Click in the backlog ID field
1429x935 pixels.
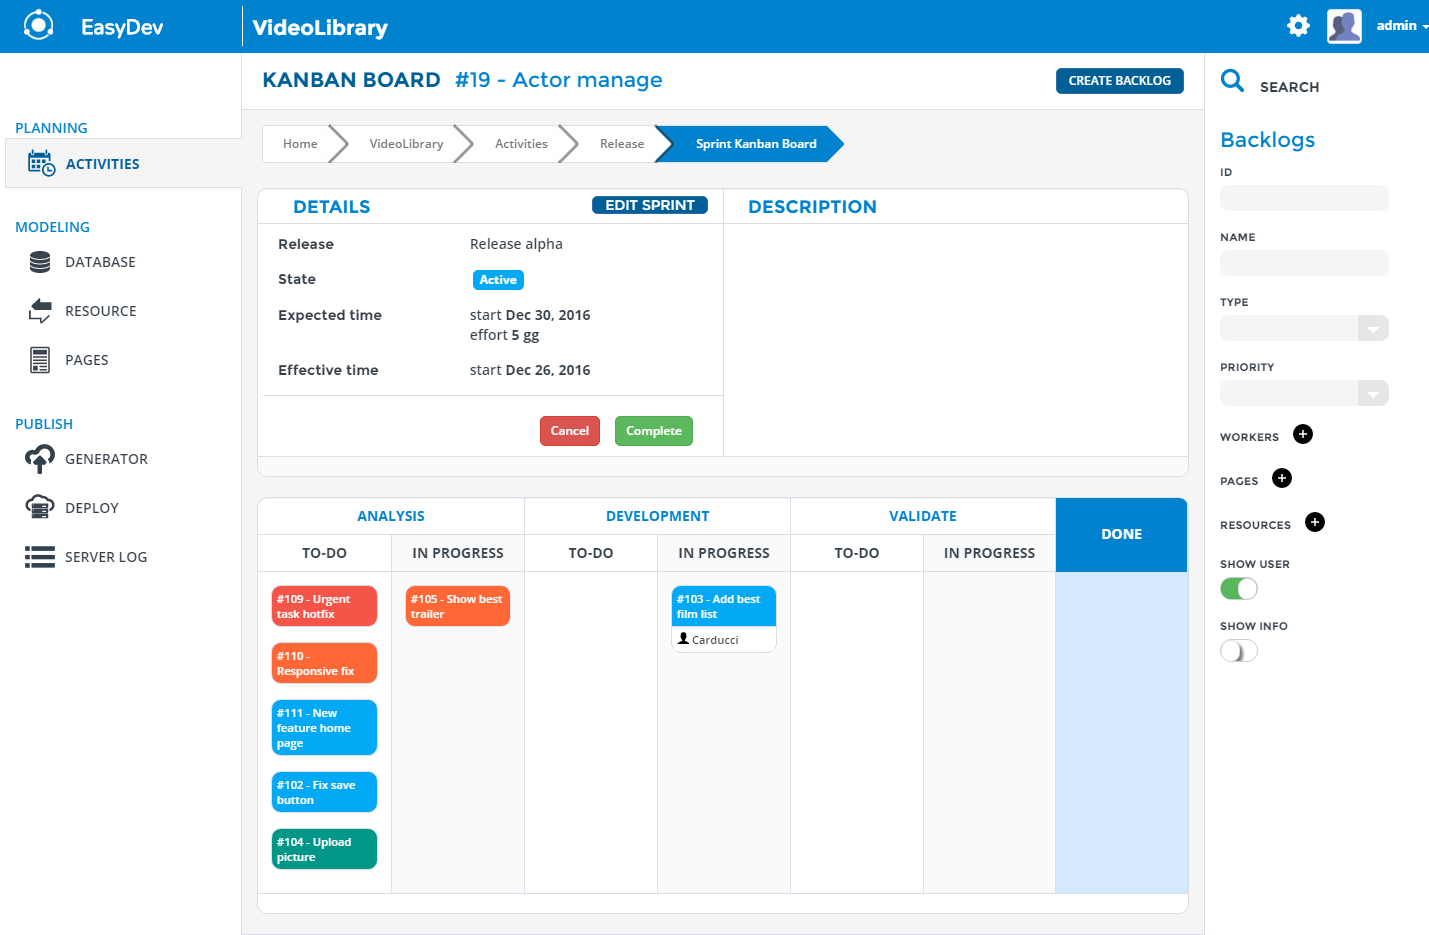click(1304, 198)
